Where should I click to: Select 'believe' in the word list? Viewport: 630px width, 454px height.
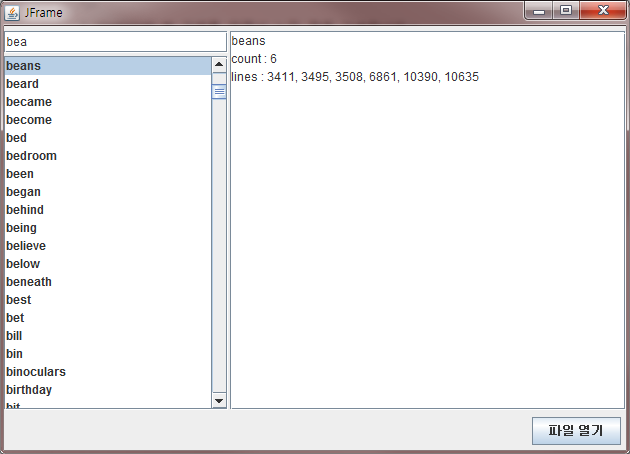[x=108, y=246]
